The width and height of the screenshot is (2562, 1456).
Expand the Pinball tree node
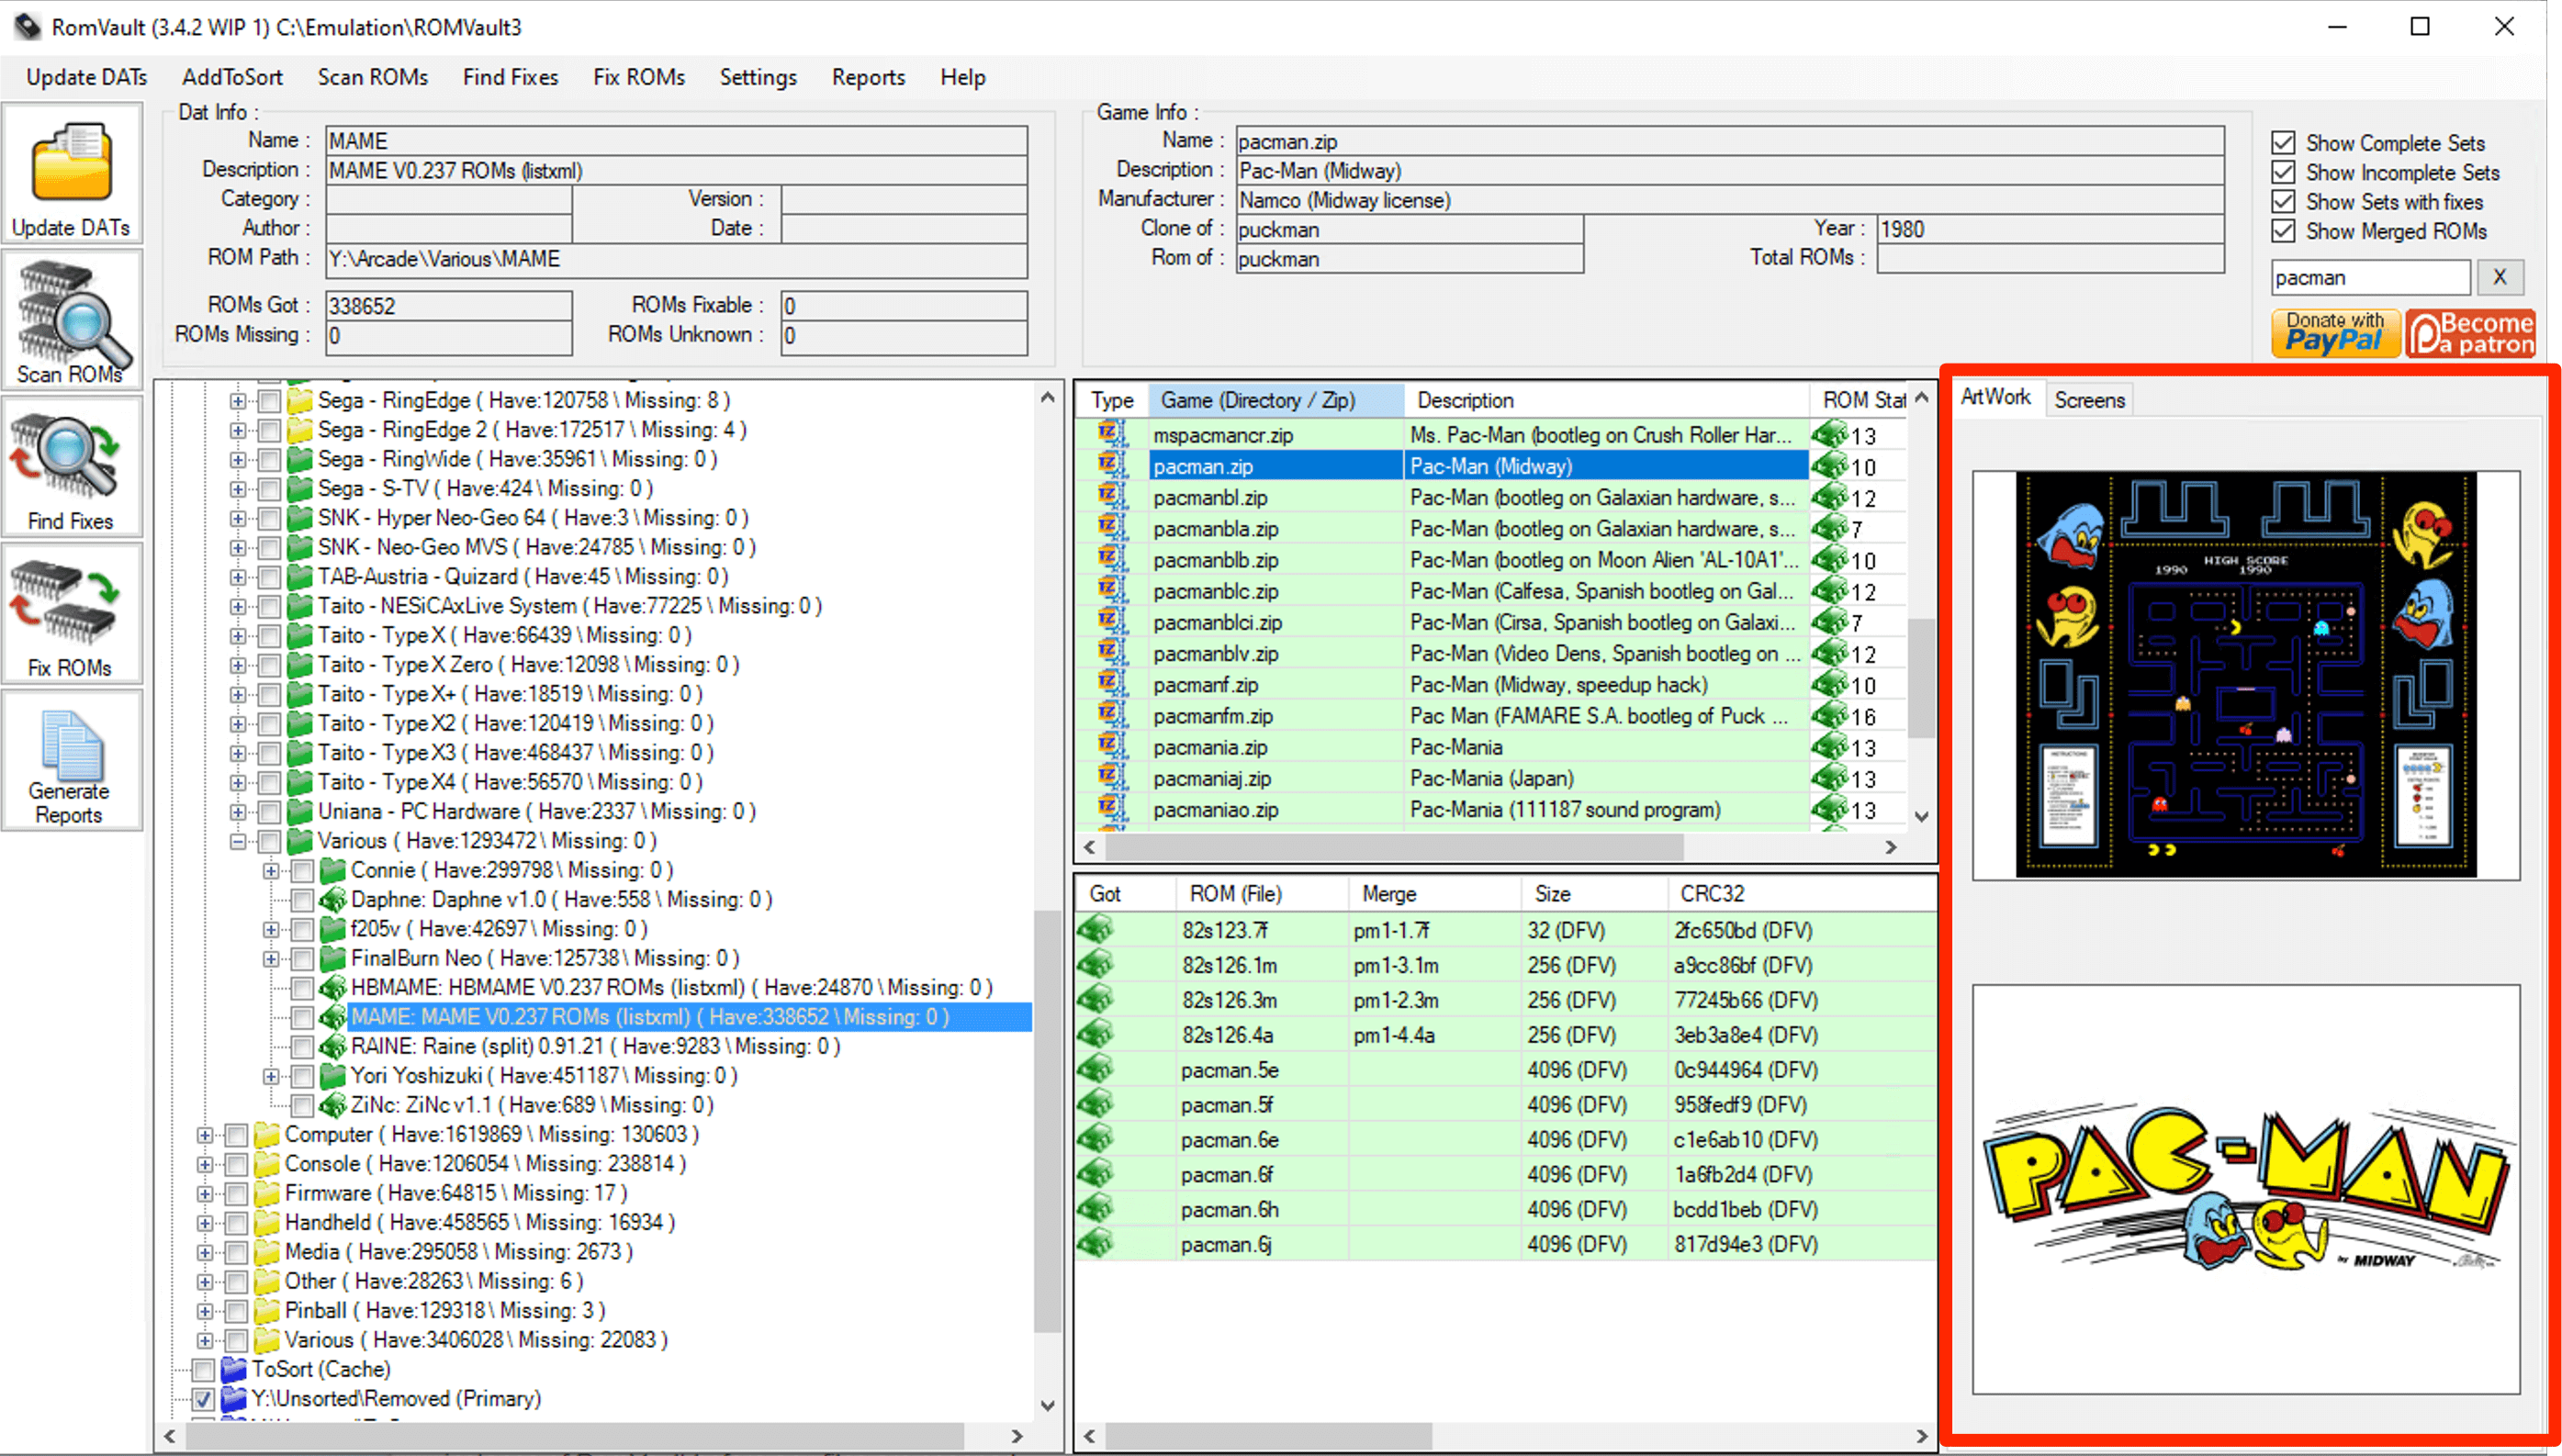[x=204, y=1311]
